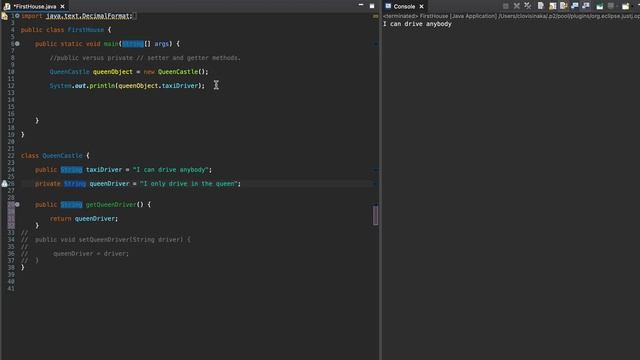Click string "I only drive in the queen"

189,184
